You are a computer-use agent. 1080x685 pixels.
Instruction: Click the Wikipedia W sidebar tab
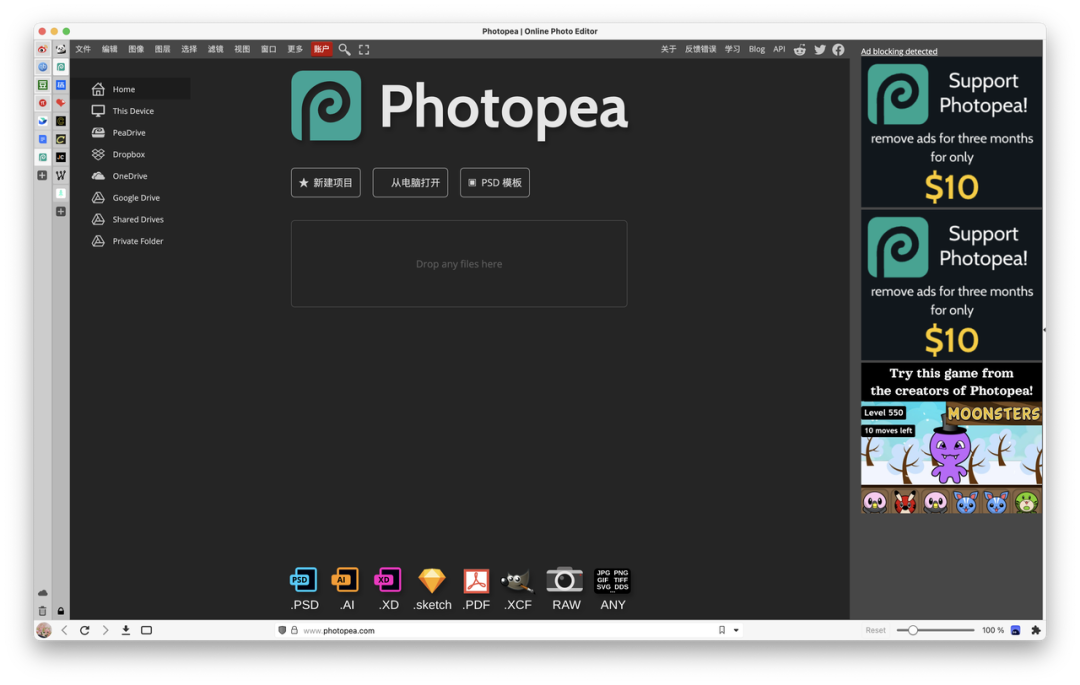pos(61,175)
